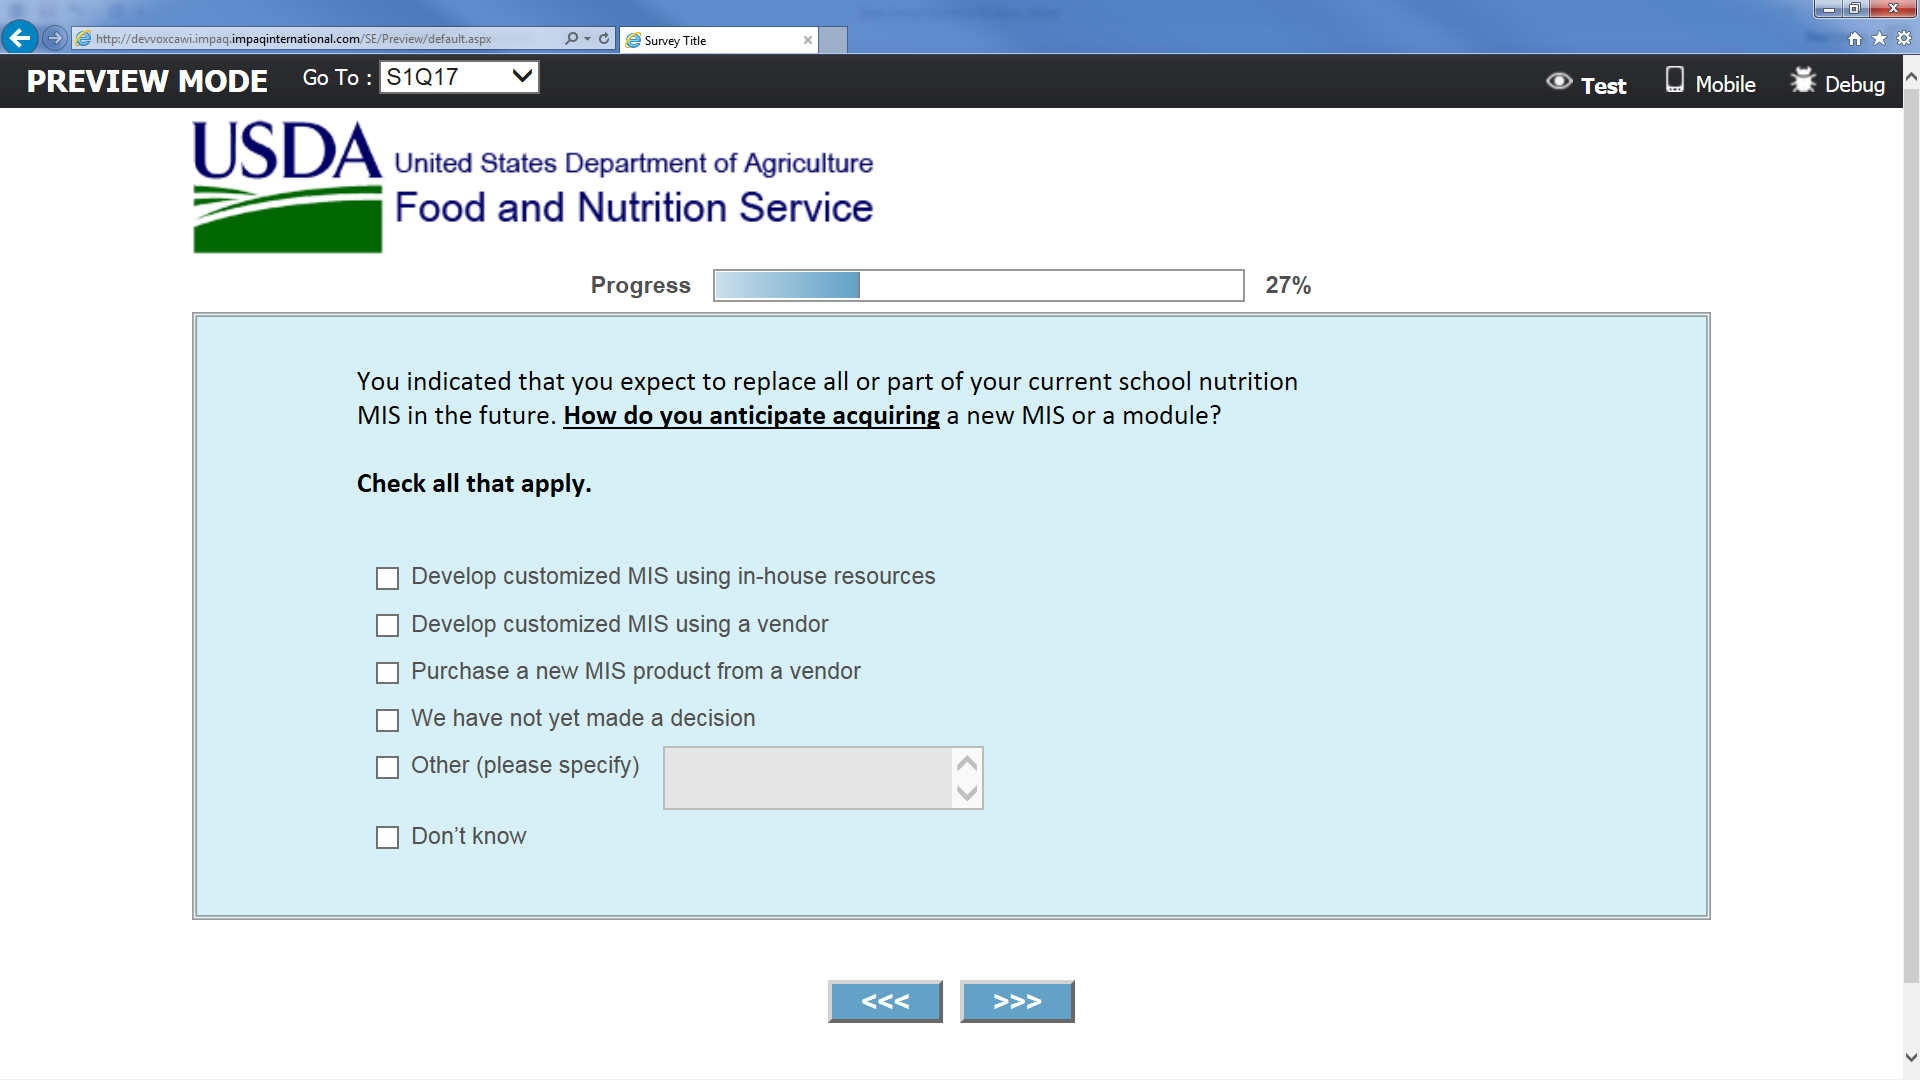Image resolution: width=1920 pixels, height=1080 pixels.
Task: Check 'Purchase a new MIS product from a vendor'
Action: tap(387, 673)
